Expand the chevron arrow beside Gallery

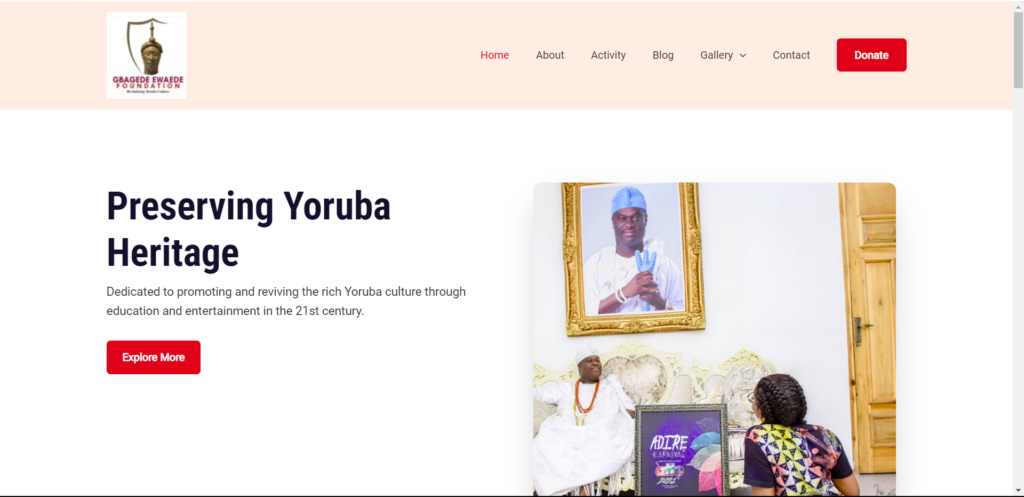[743, 56]
